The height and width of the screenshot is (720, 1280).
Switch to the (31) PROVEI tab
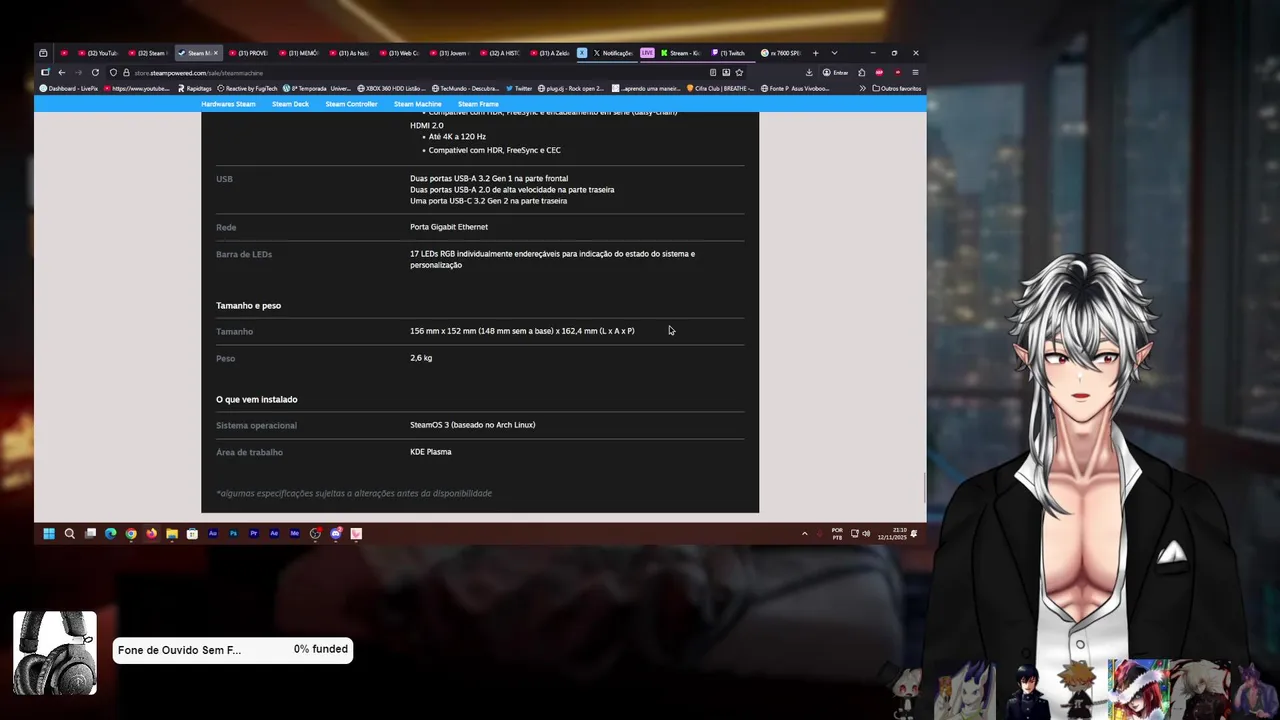pos(248,53)
